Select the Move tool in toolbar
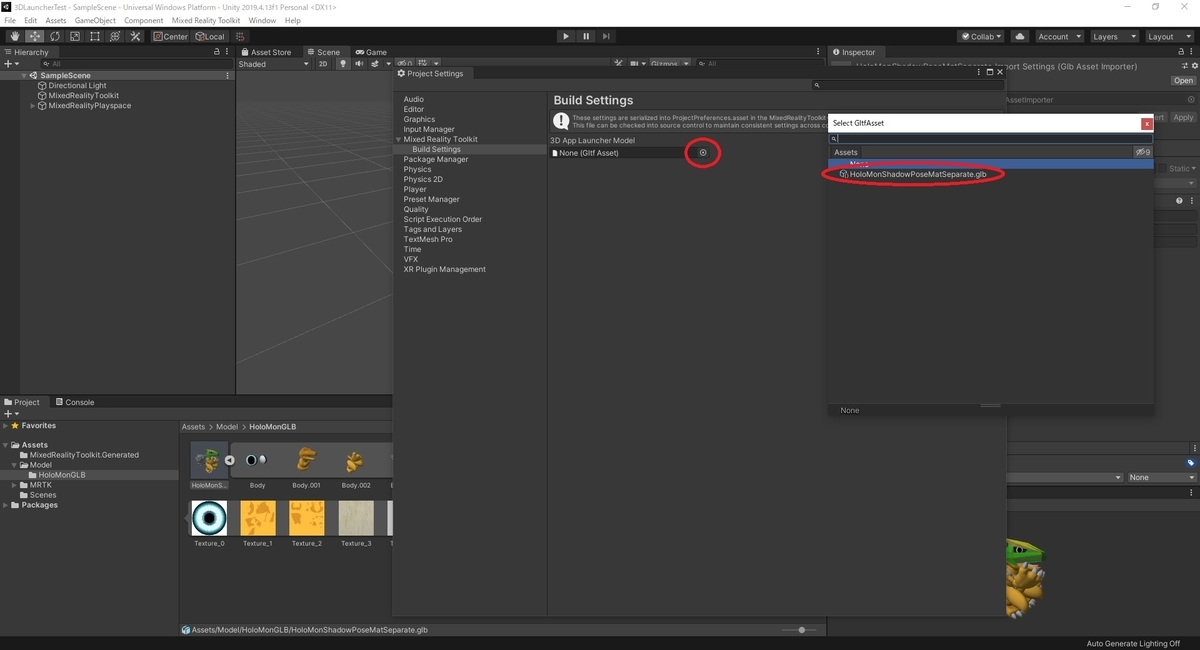 coord(34,36)
